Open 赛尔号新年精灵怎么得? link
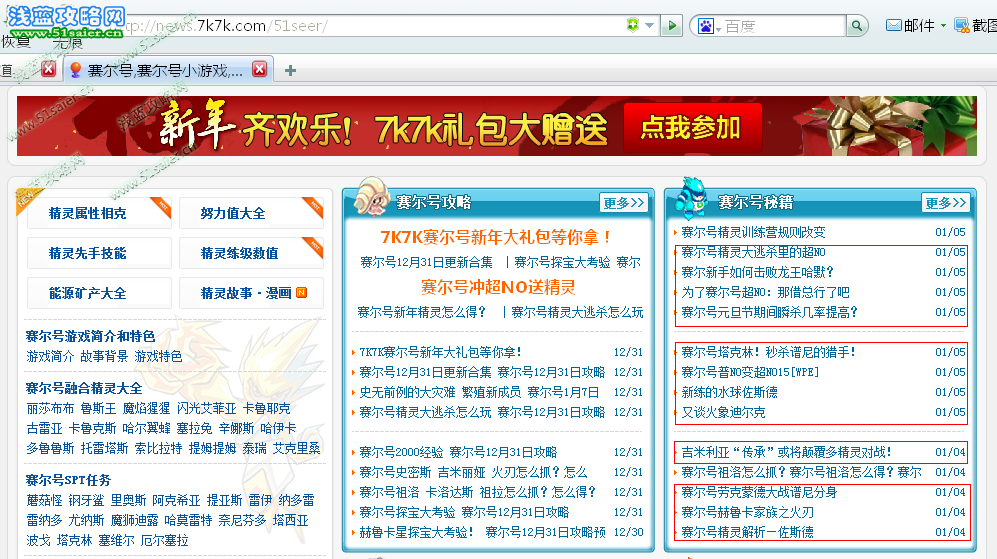The height and width of the screenshot is (559, 997). (x=422, y=312)
